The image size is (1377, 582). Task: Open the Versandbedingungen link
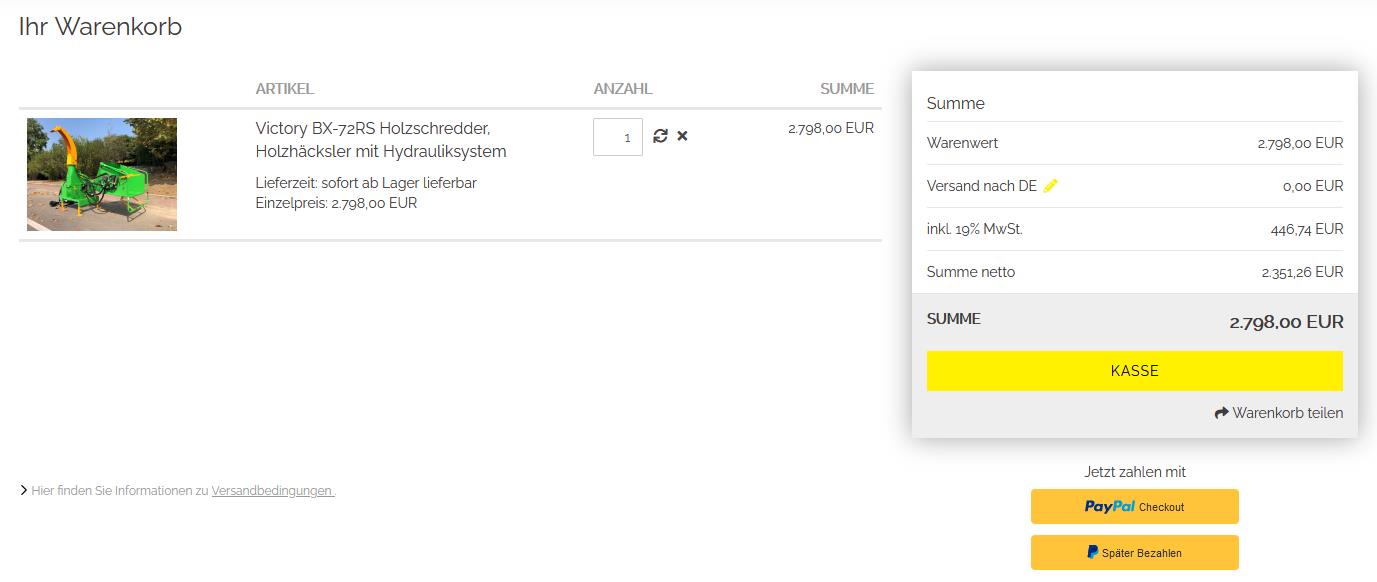(272, 491)
